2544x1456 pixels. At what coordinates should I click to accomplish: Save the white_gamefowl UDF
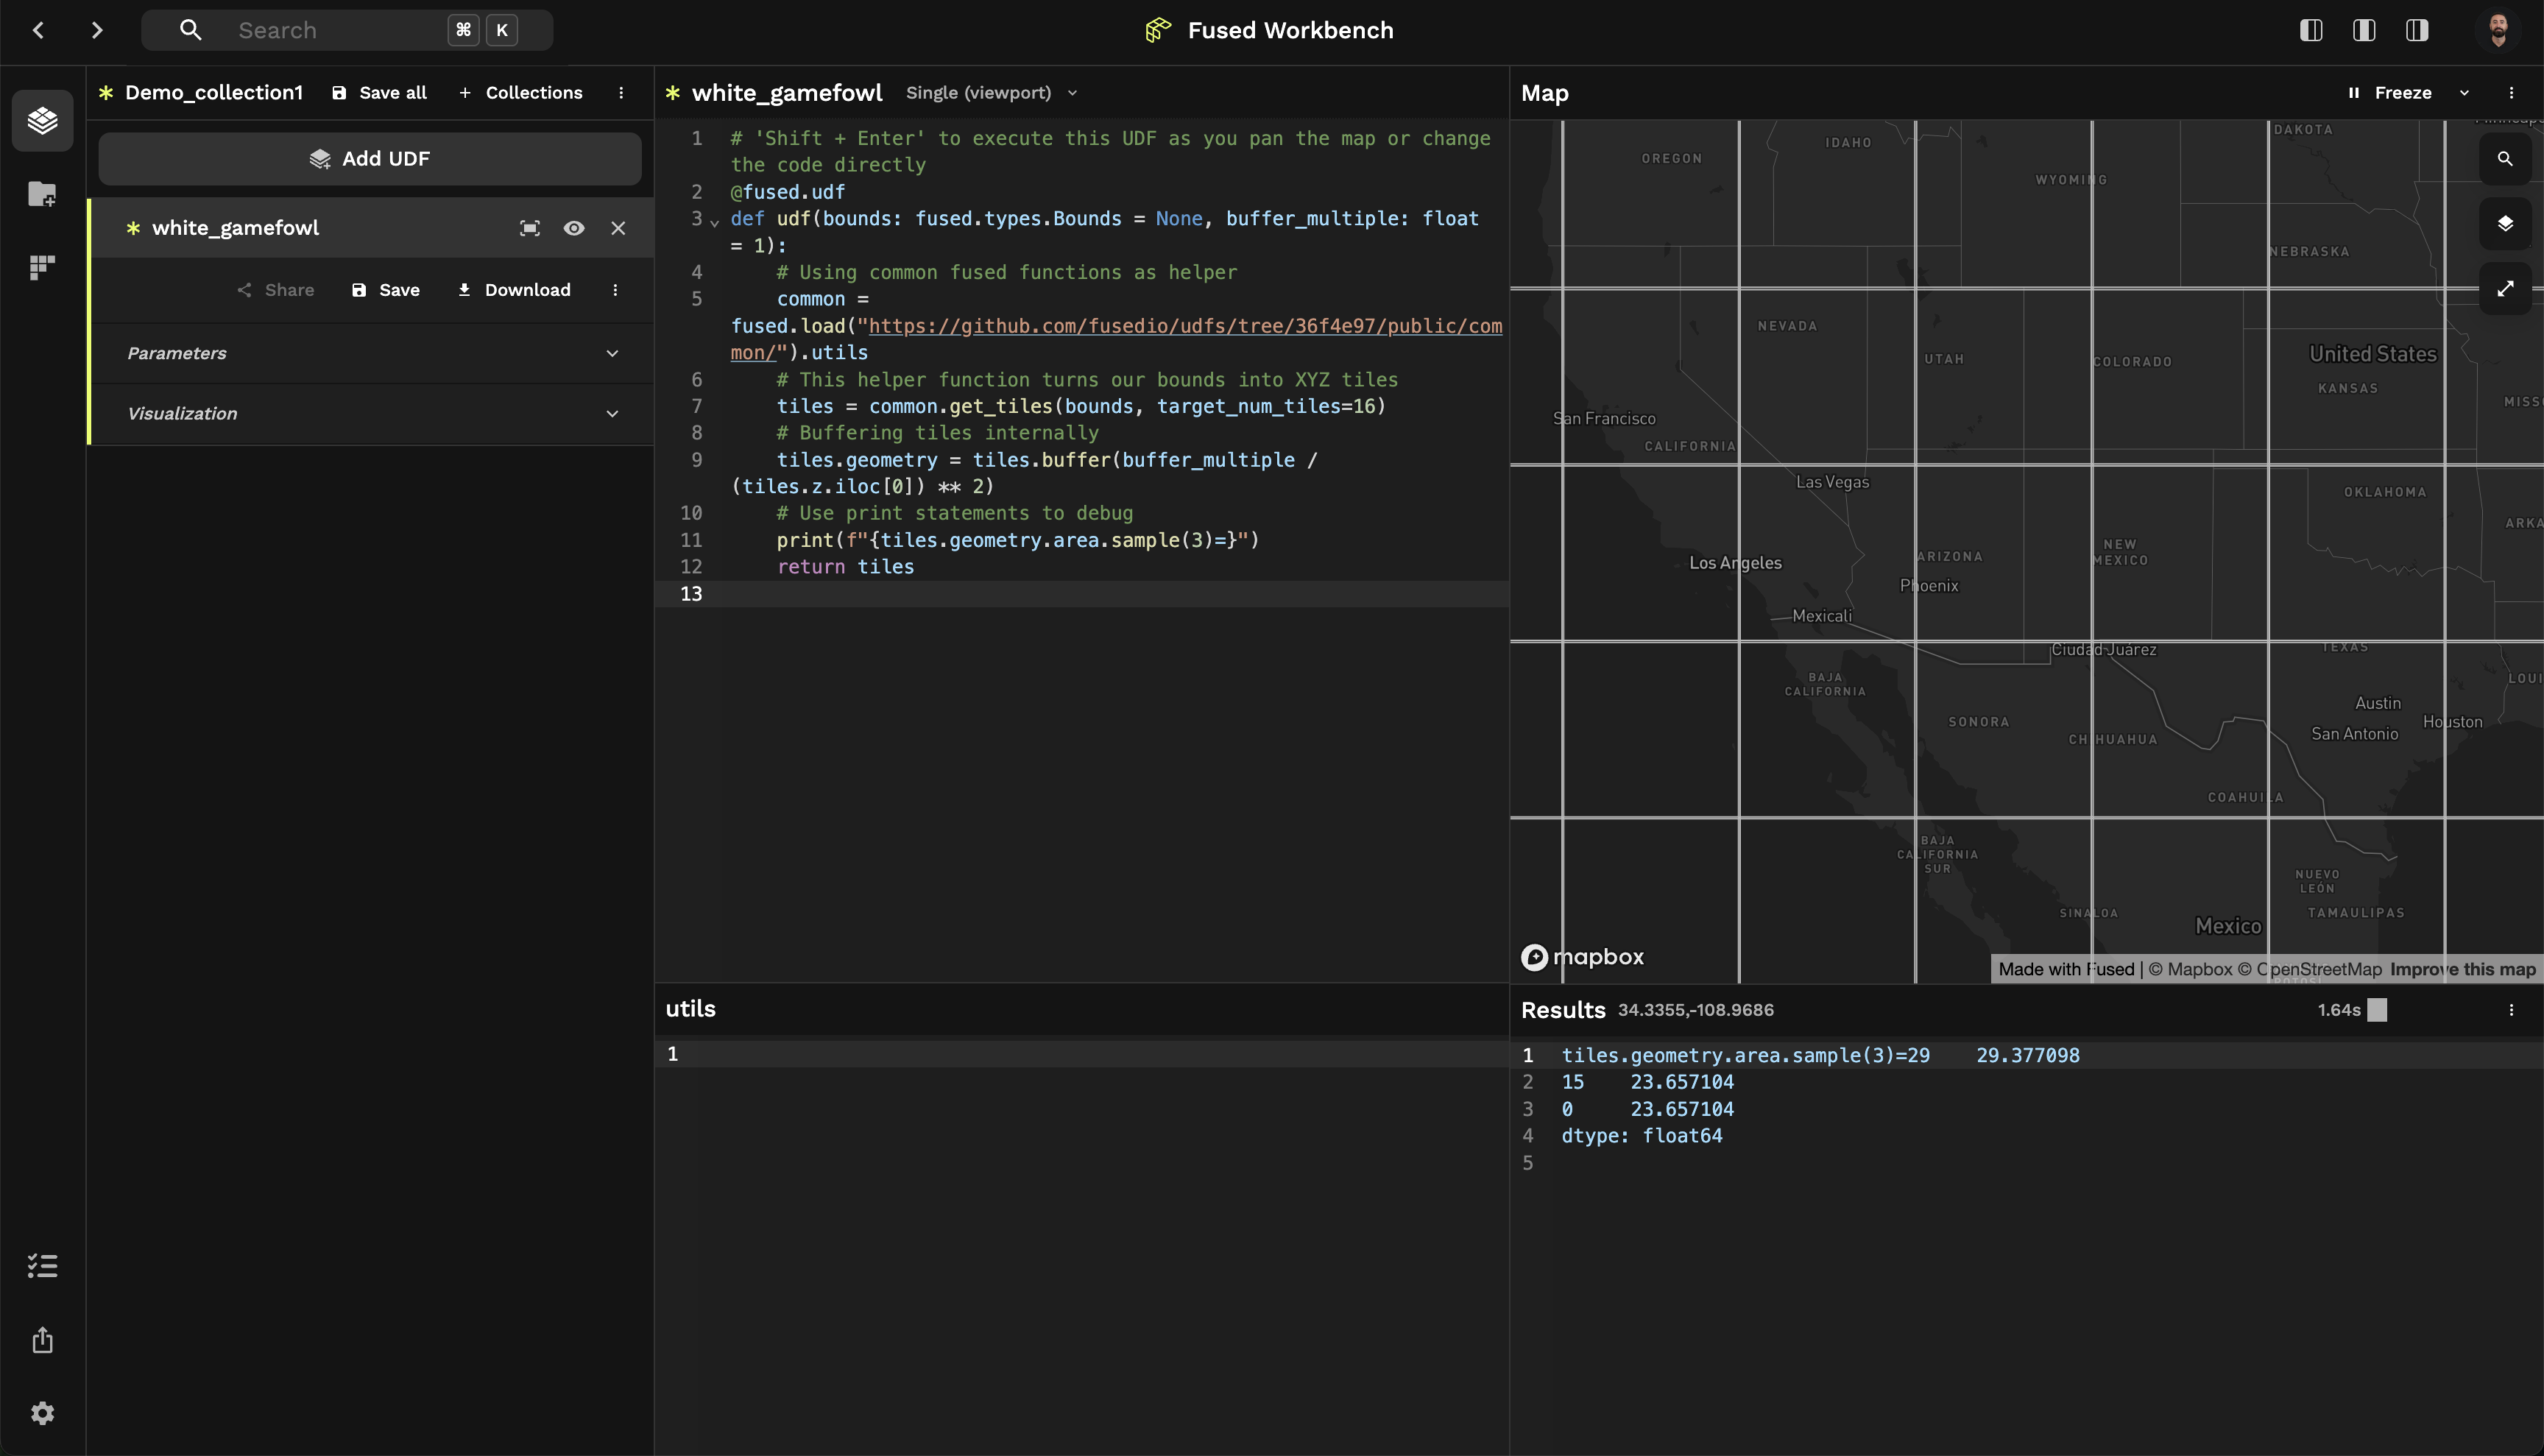coord(386,290)
